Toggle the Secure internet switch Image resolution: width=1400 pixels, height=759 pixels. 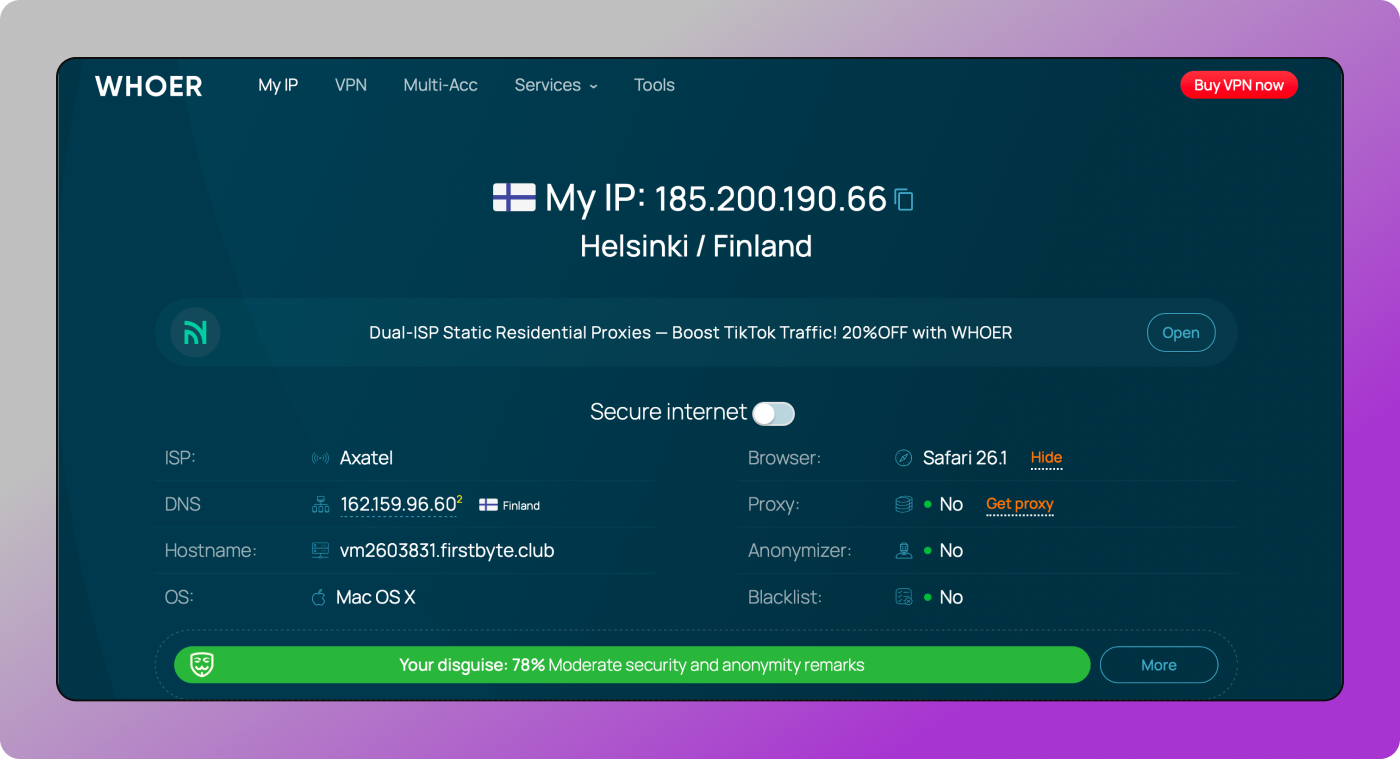(x=773, y=413)
